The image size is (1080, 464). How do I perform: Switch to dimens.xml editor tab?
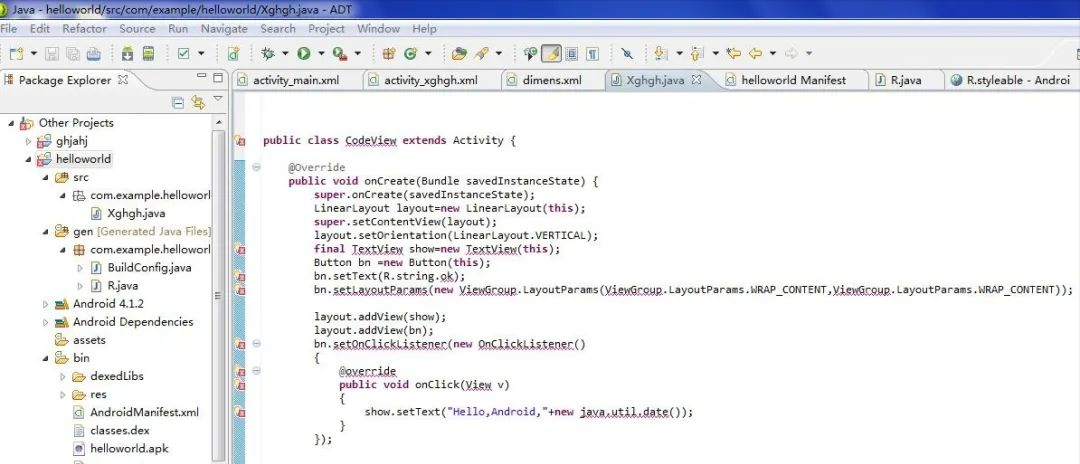pos(552,80)
